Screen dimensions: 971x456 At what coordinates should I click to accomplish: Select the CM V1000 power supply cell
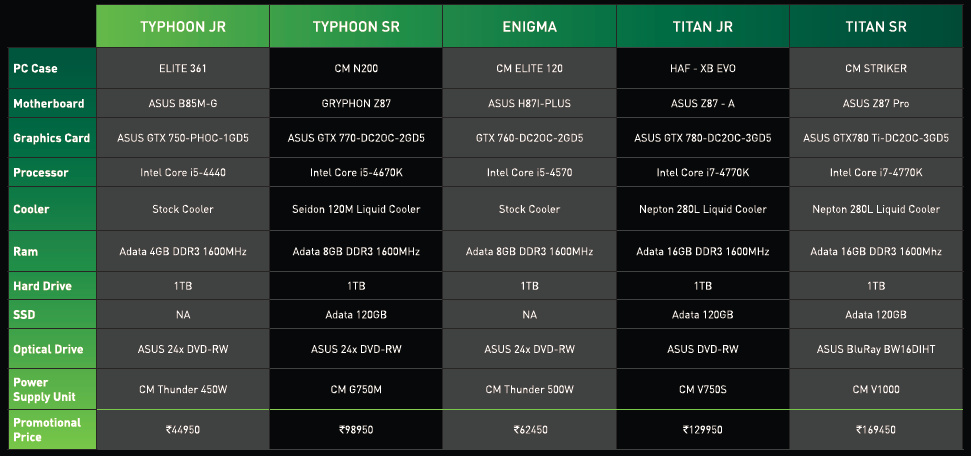coord(876,389)
